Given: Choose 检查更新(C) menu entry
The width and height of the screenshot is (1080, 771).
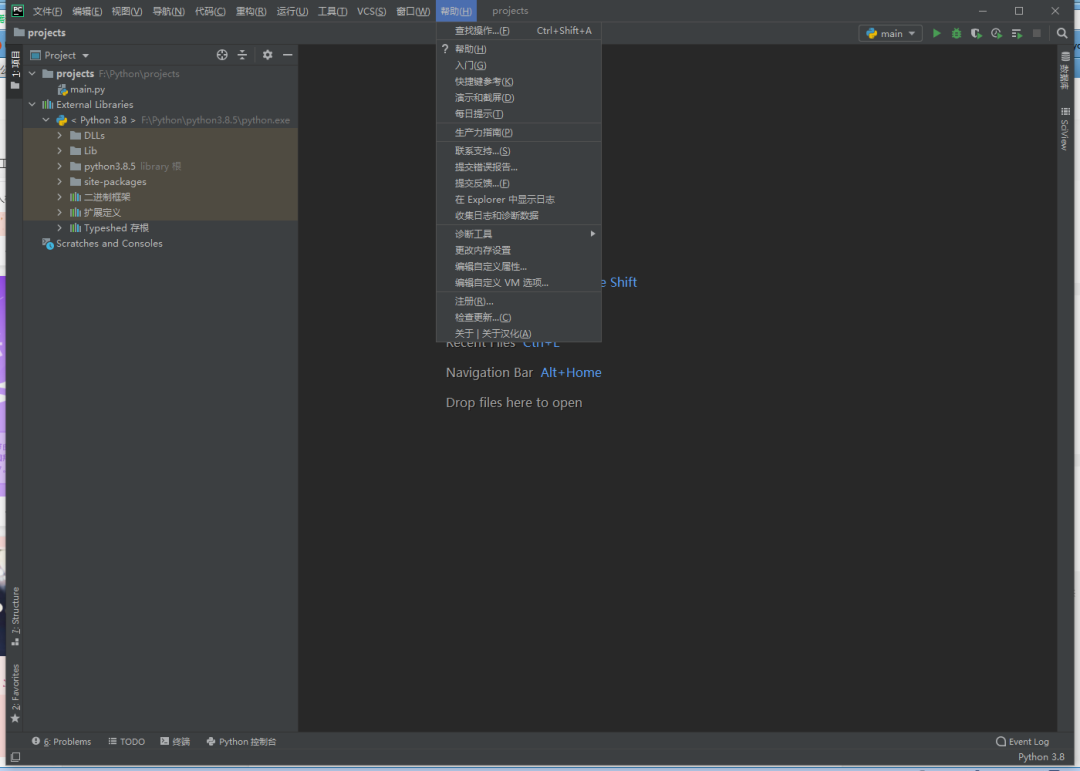Looking at the screenshot, I should [519, 318].
